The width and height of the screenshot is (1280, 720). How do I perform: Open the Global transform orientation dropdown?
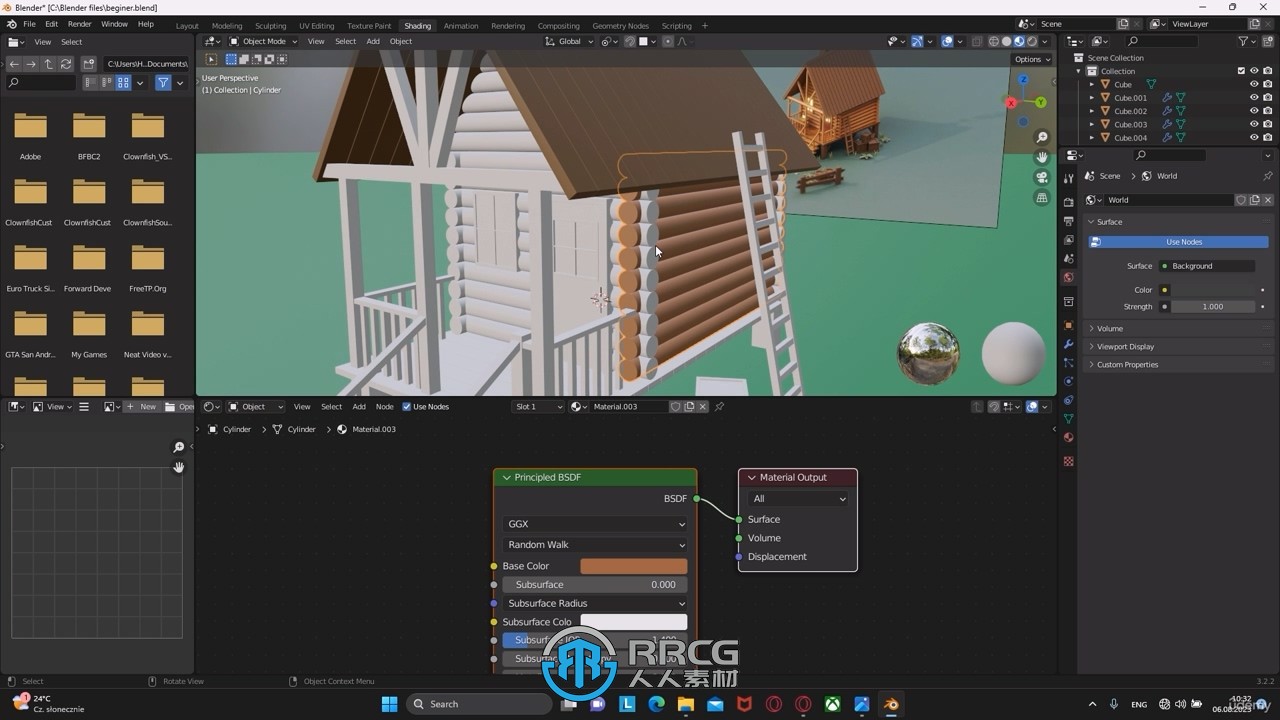pos(569,42)
